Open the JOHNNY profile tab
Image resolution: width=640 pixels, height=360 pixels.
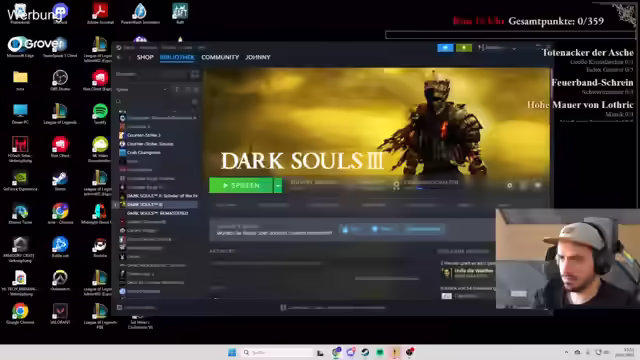[x=258, y=58]
